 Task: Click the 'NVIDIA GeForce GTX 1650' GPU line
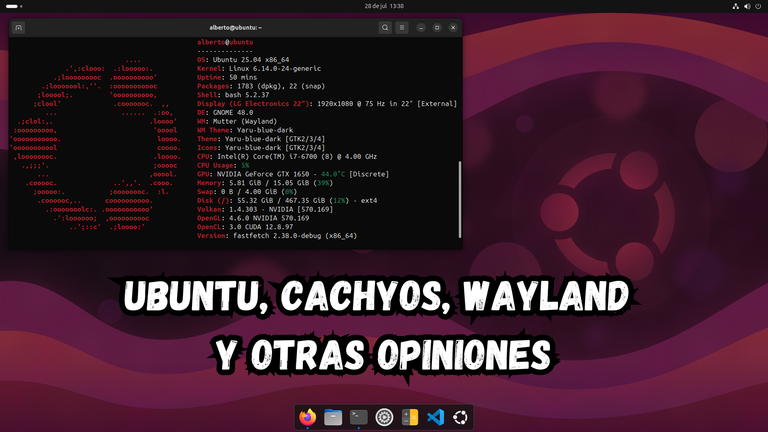293,174
